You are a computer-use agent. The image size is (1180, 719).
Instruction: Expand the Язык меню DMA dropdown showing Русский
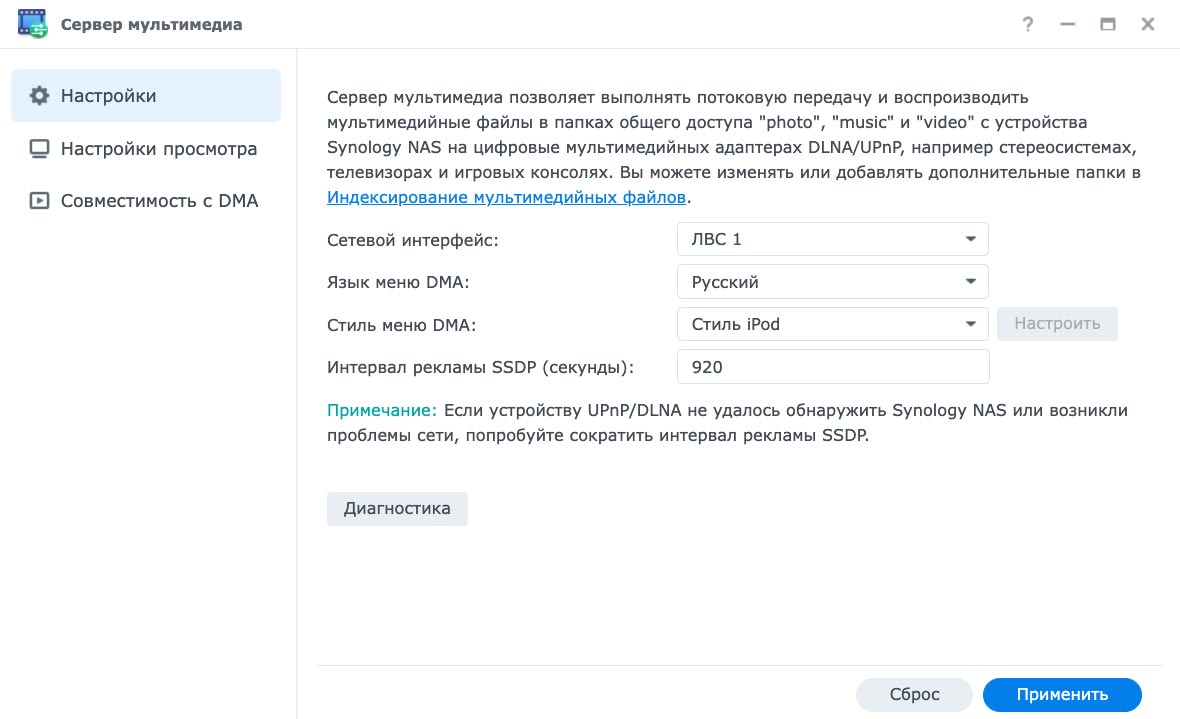click(832, 282)
